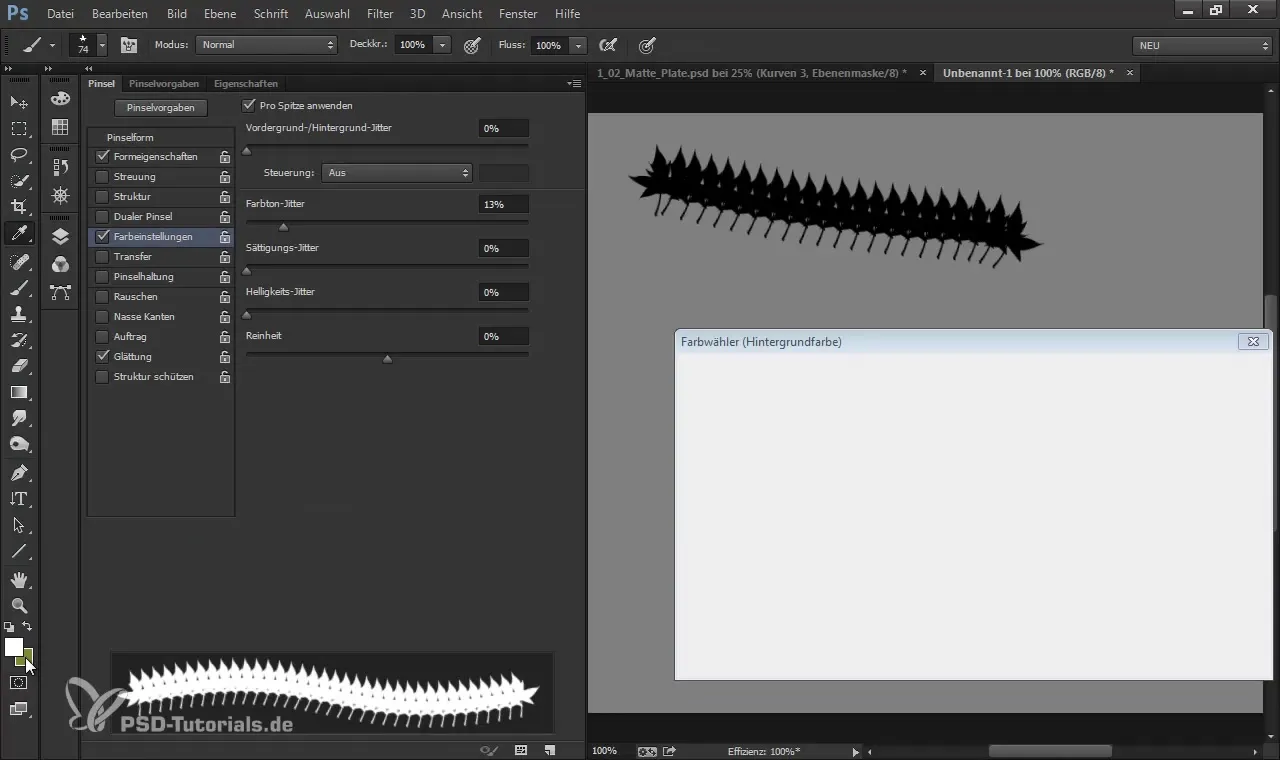Select the Lasso tool
Image resolution: width=1280 pixels, height=760 pixels.
click(19, 155)
